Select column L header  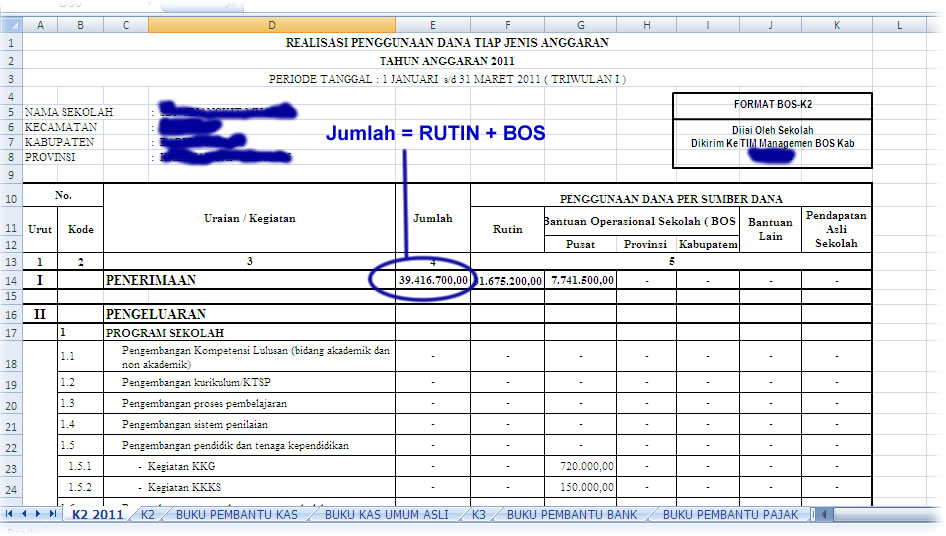click(x=900, y=25)
